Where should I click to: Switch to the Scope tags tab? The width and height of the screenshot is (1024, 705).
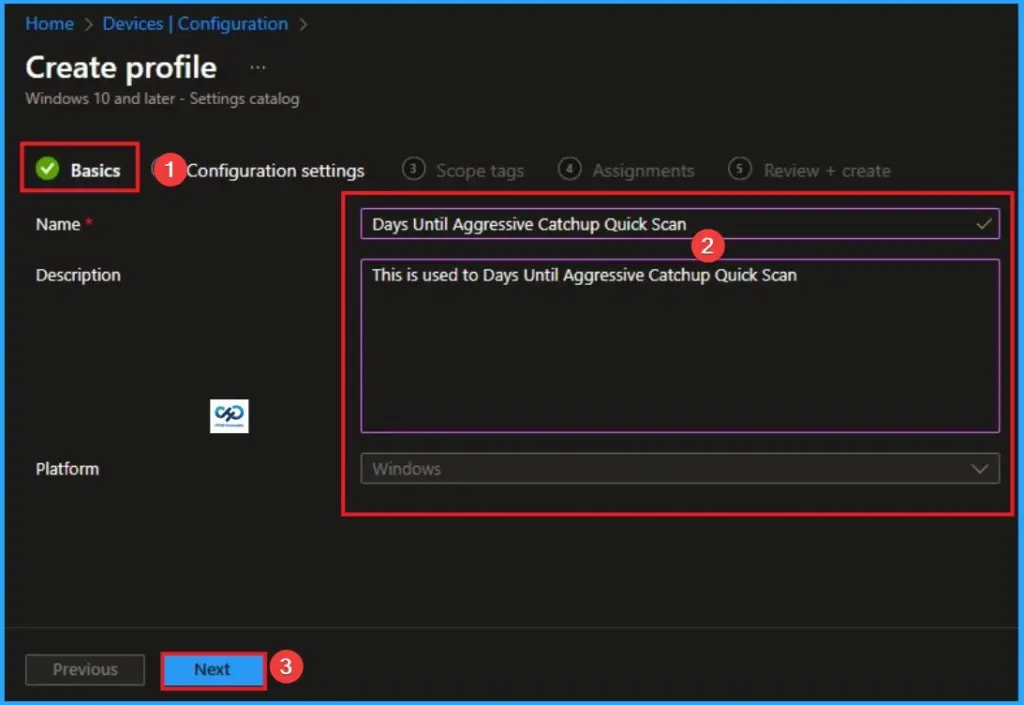pos(480,170)
